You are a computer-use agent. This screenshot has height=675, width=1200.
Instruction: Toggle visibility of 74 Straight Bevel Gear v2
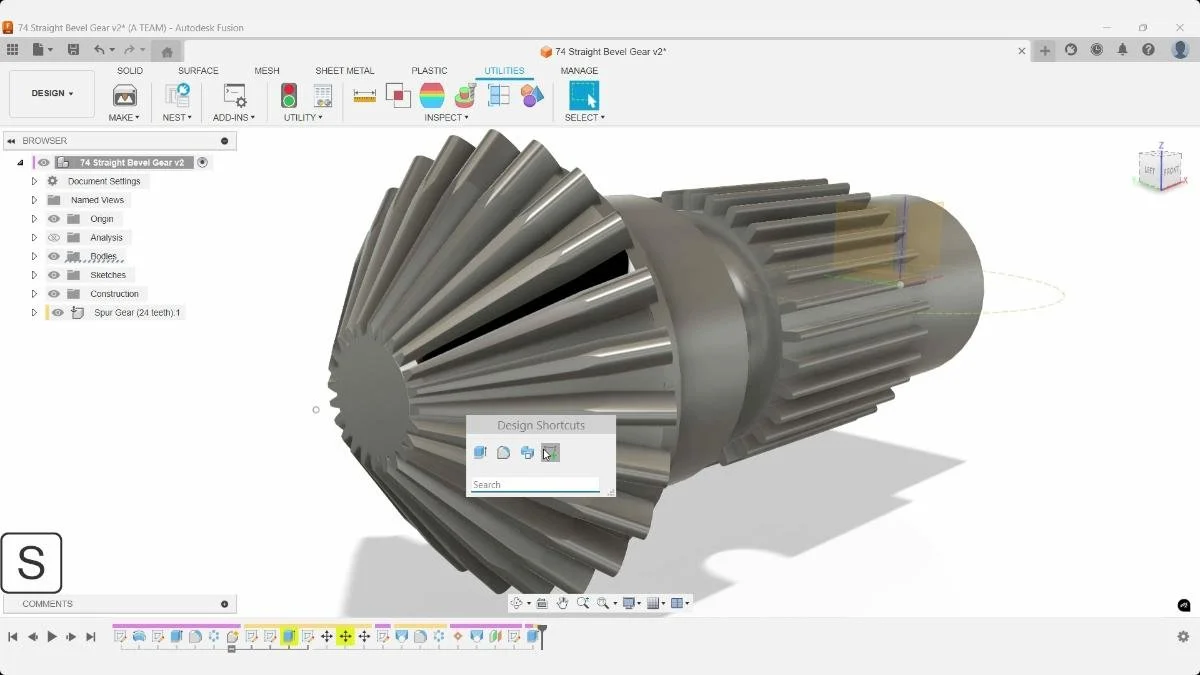[43, 162]
